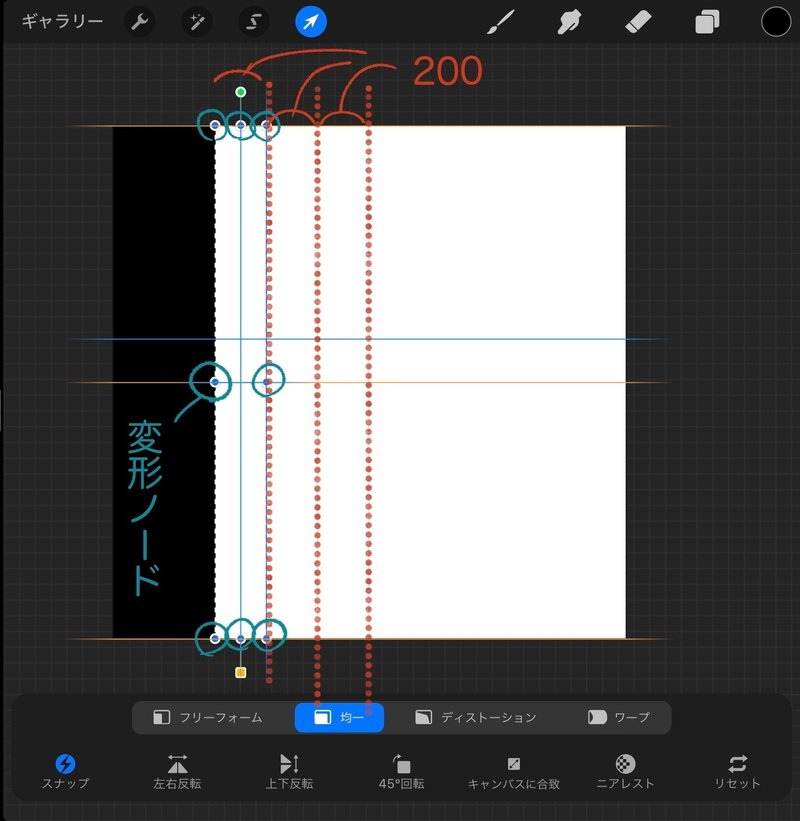Return to the ギャラリー gallery
Image resolution: width=800 pixels, height=821 pixels.
click(62, 21)
